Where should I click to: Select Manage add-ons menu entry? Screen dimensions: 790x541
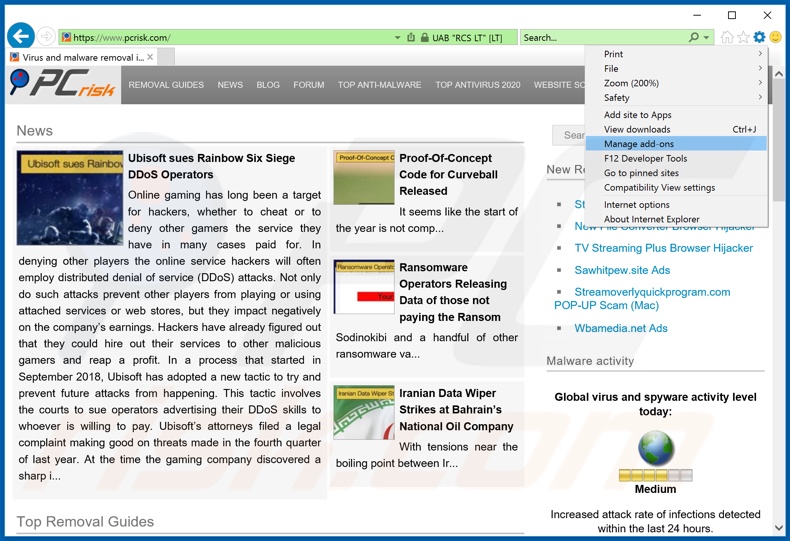[676, 144]
